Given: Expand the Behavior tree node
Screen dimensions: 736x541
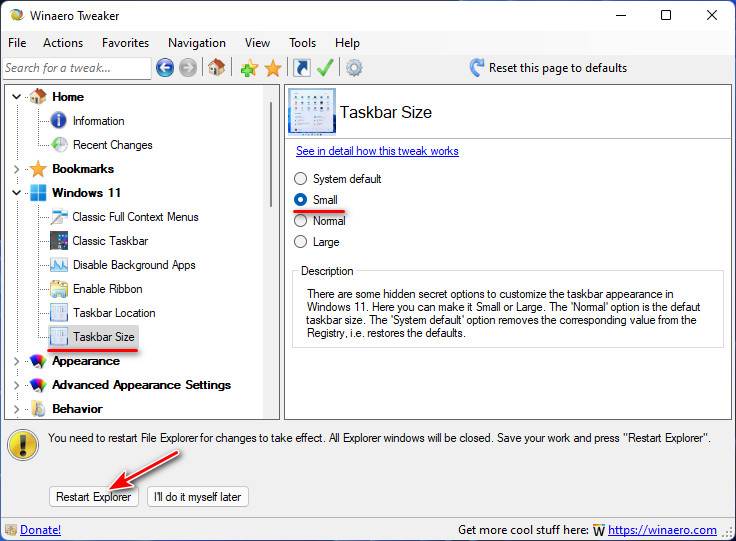Looking at the screenshot, I should click(16, 409).
